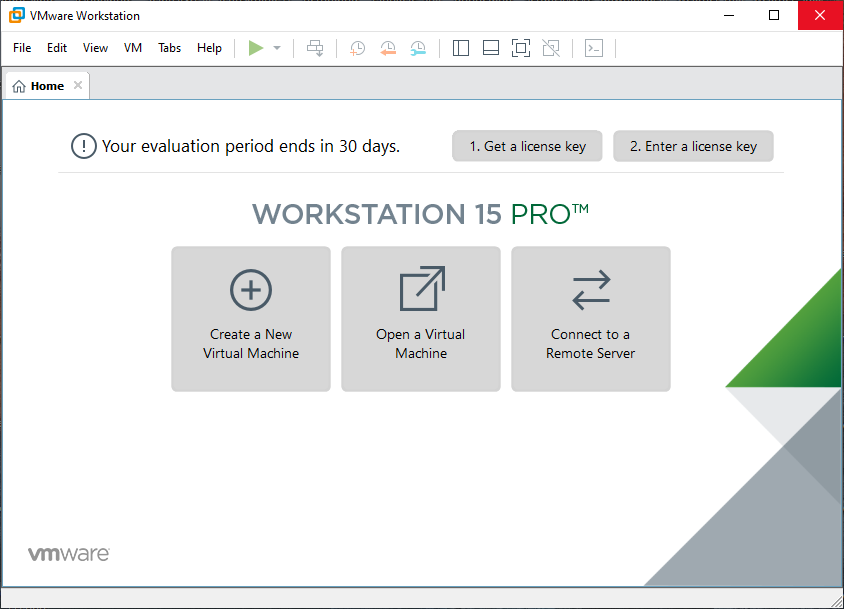
Task: Enter full screen mode icon
Action: point(521,48)
